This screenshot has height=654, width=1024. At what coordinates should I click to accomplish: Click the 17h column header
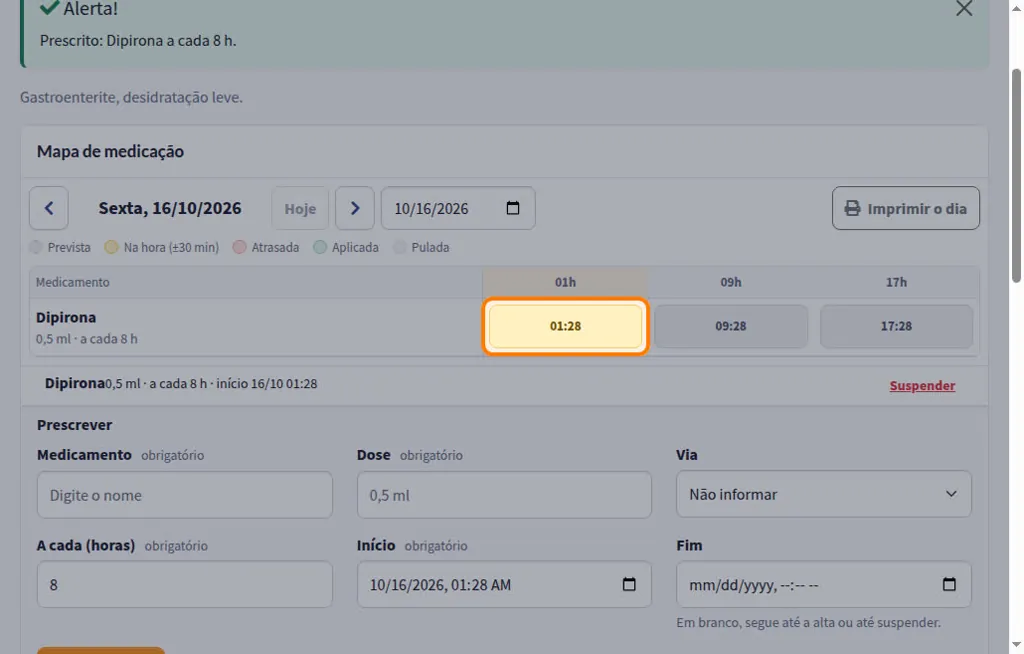[896, 282]
